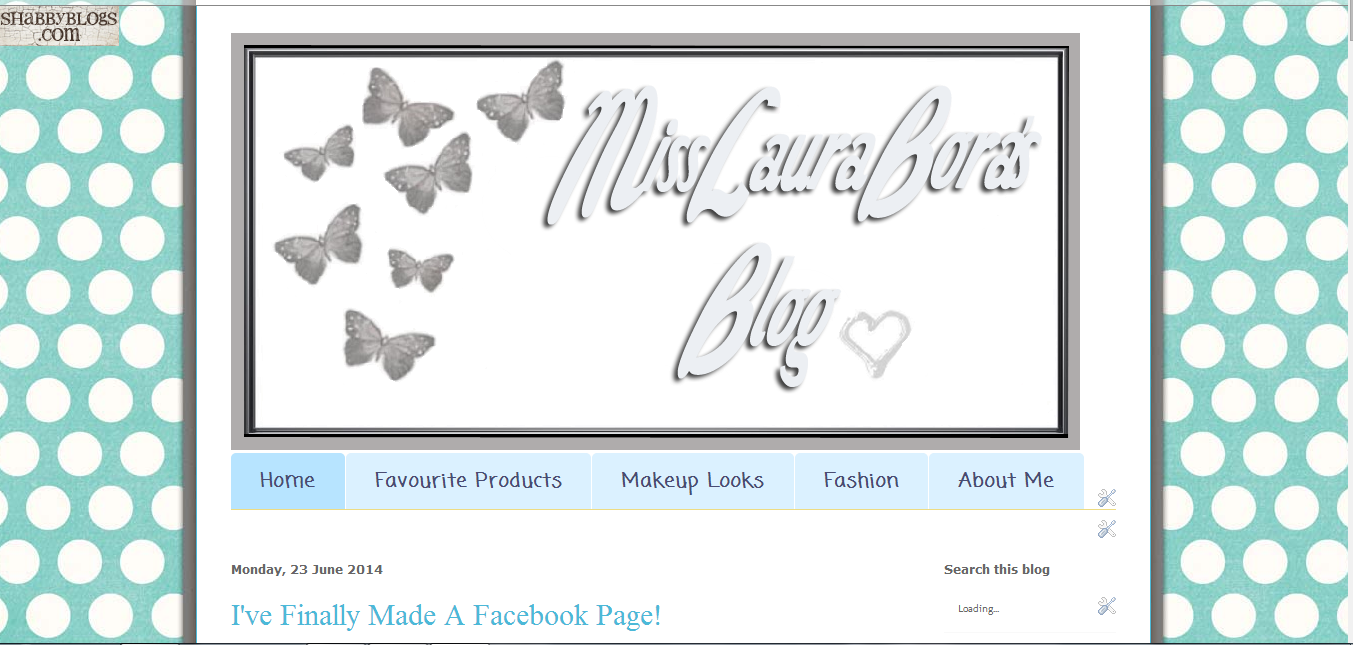The image size is (1353, 645).
Task: Open the Favourite Products tab
Action: point(468,481)
